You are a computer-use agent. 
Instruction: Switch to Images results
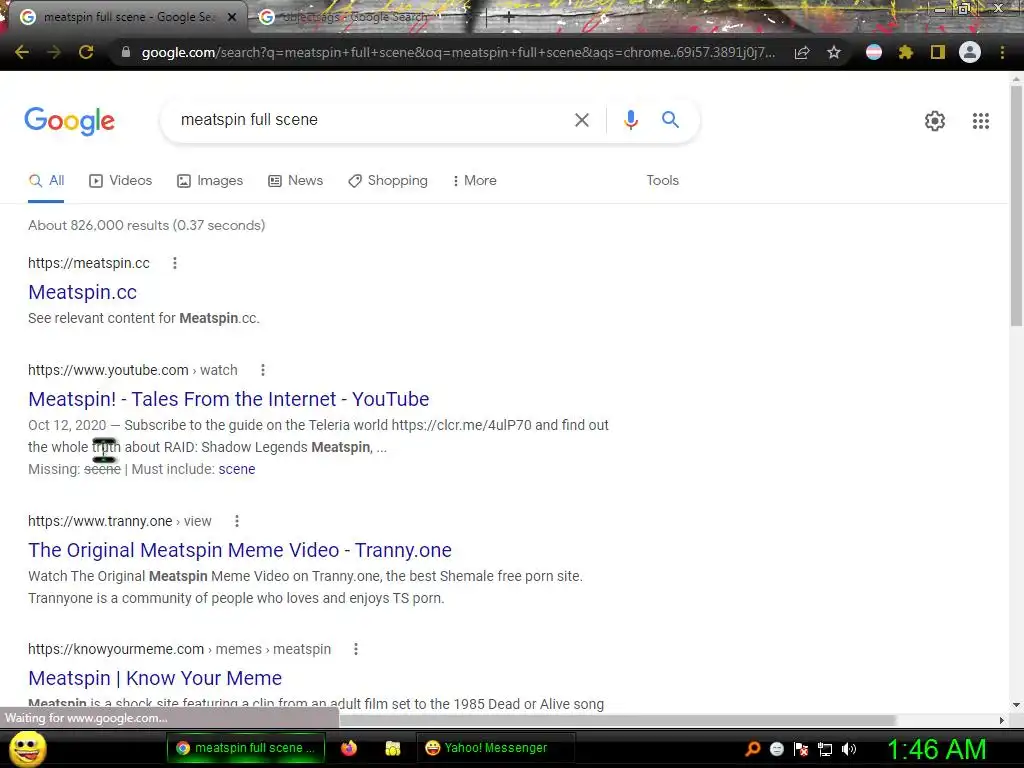(x=210, y=181)
